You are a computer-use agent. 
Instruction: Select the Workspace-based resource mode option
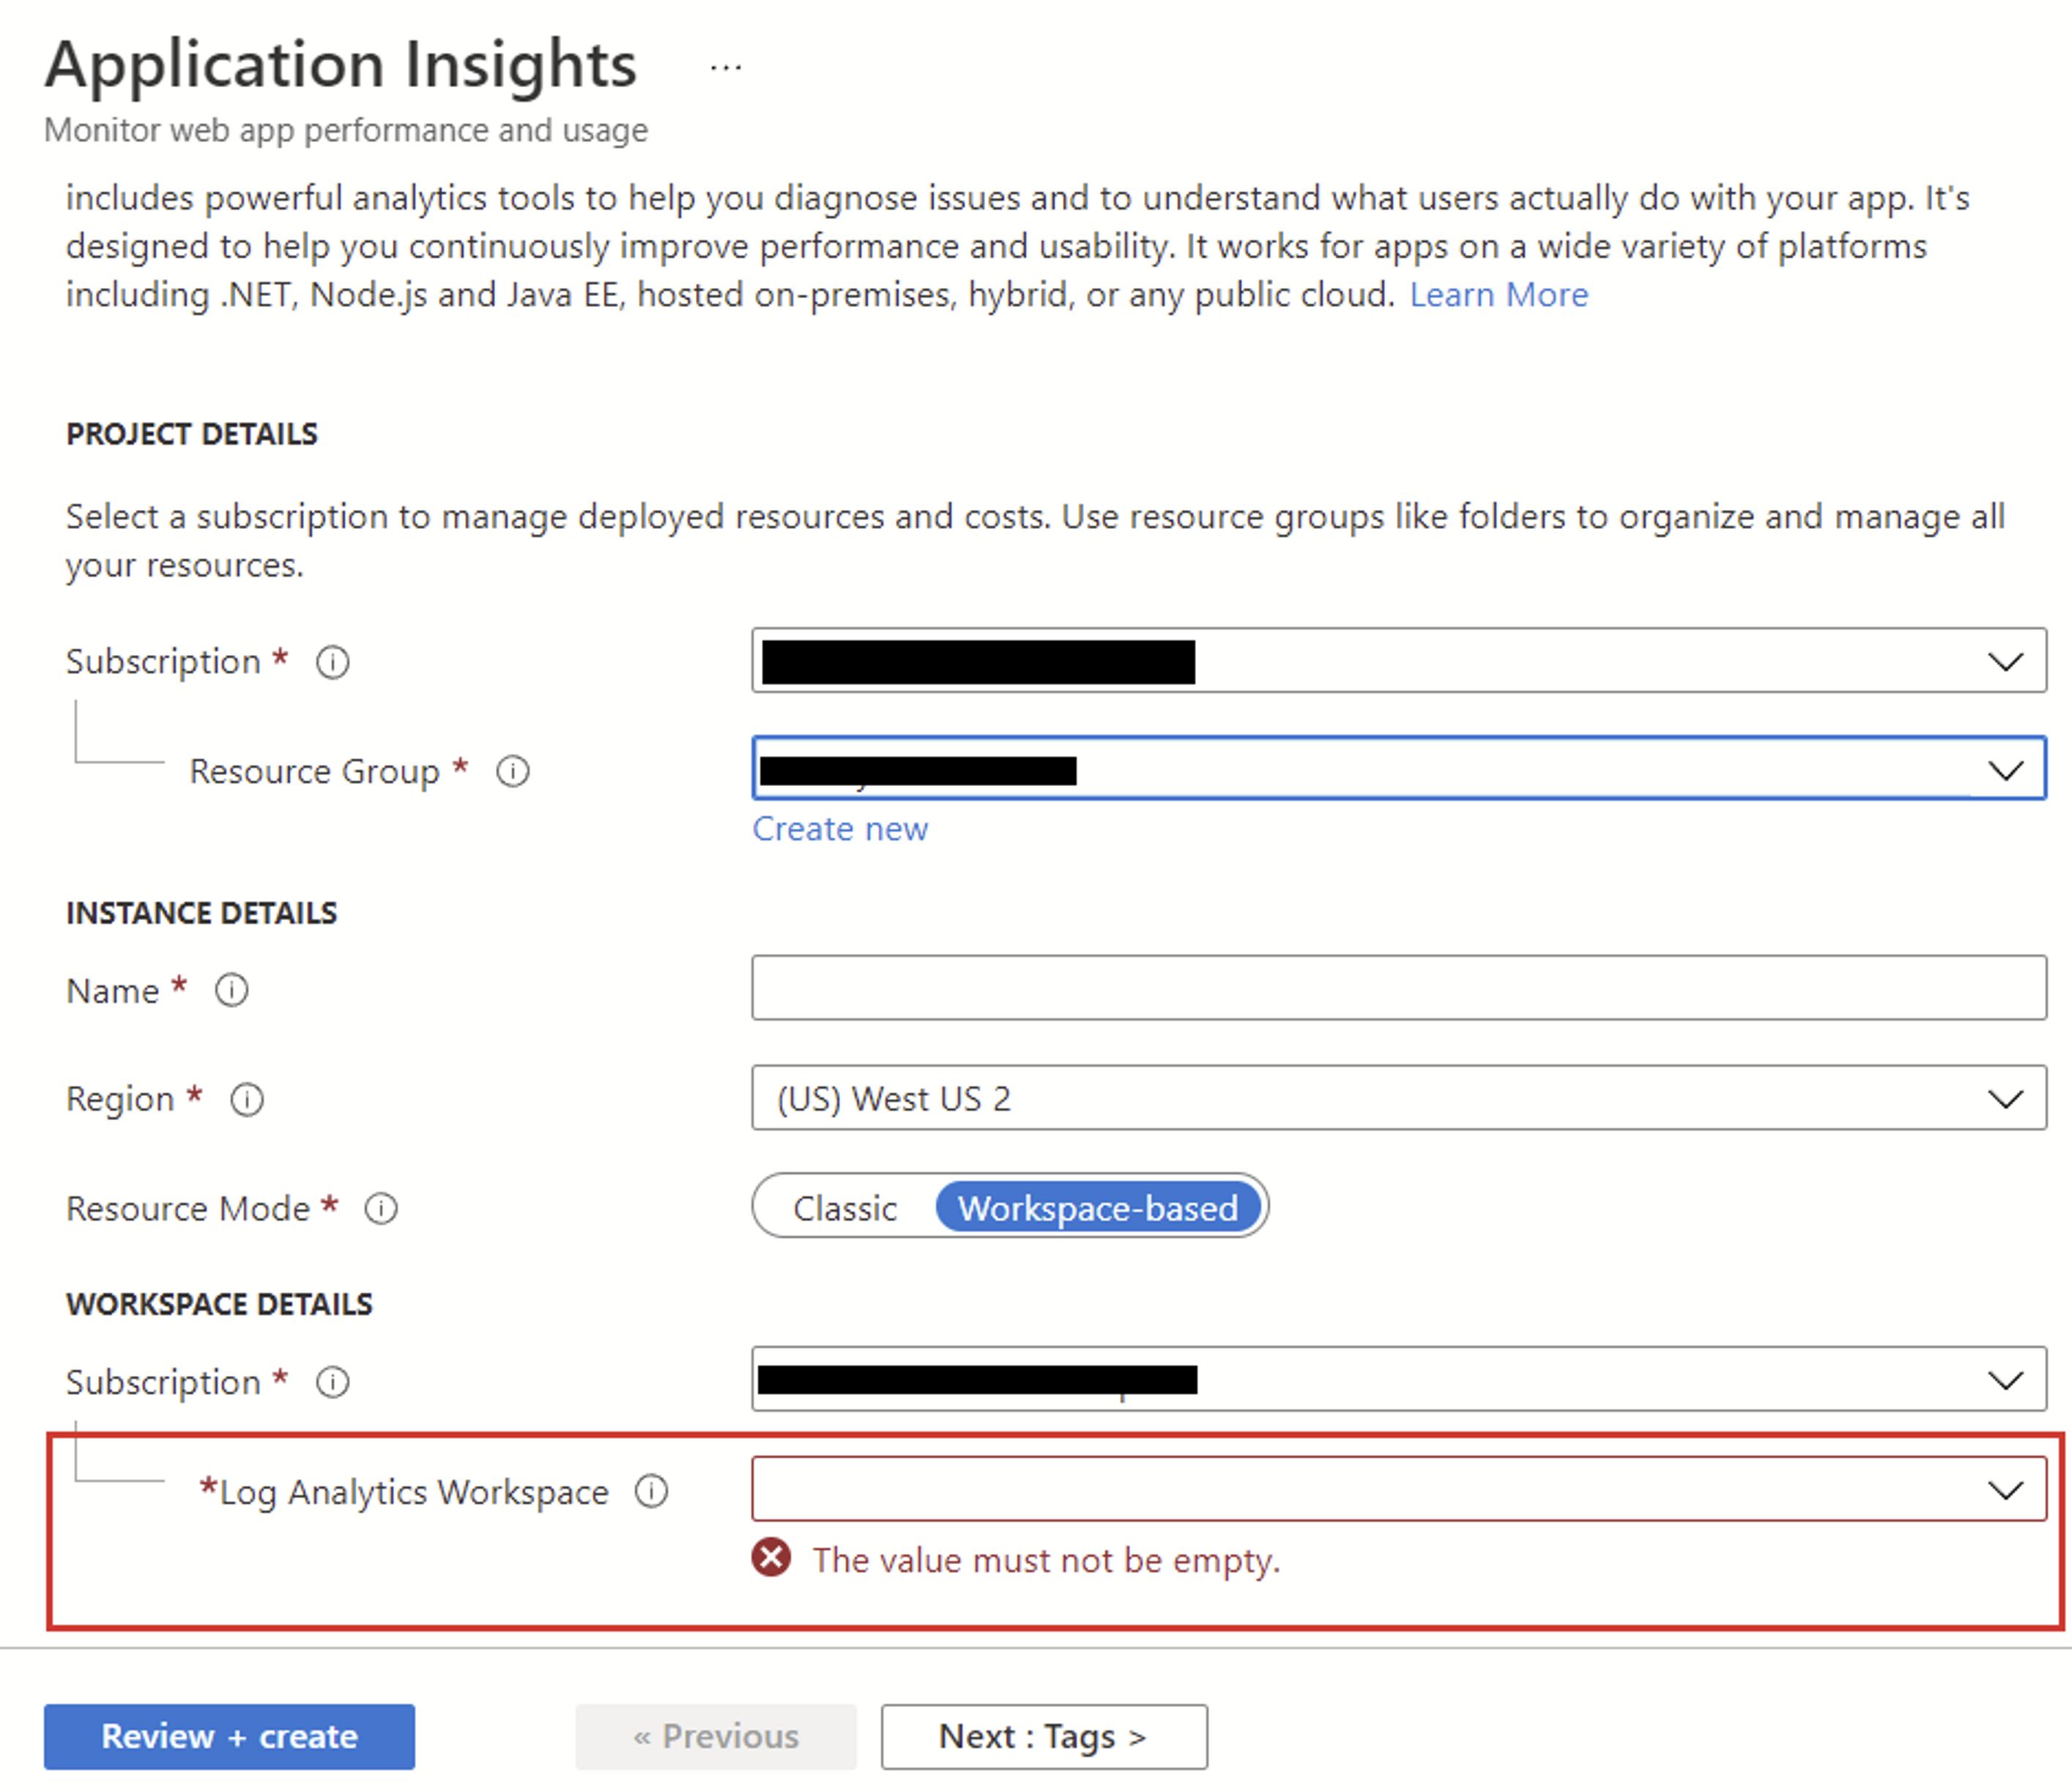[1098, 1208]
